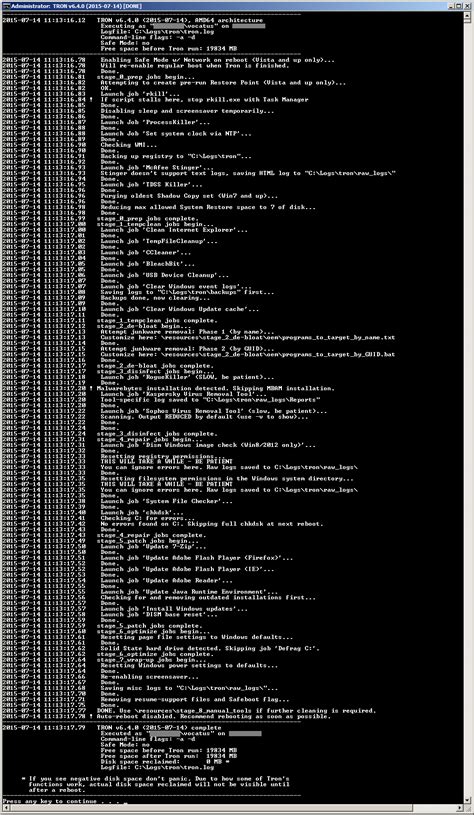The width and height of the screenshot is (474, 815).
Task: Click the 'Solid State hard drive detected' line
Action: (210, 648)
